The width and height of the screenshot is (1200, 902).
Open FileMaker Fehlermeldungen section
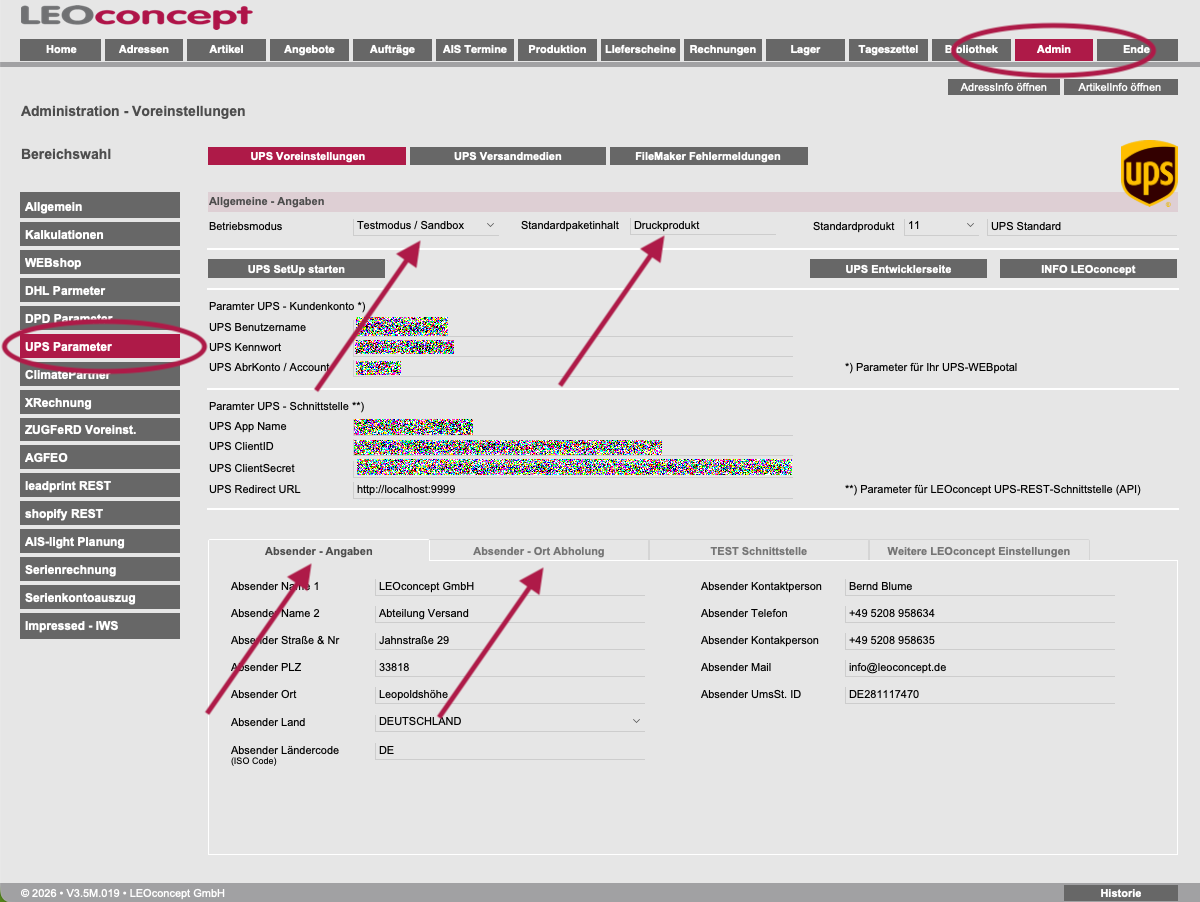click(708, 156)
